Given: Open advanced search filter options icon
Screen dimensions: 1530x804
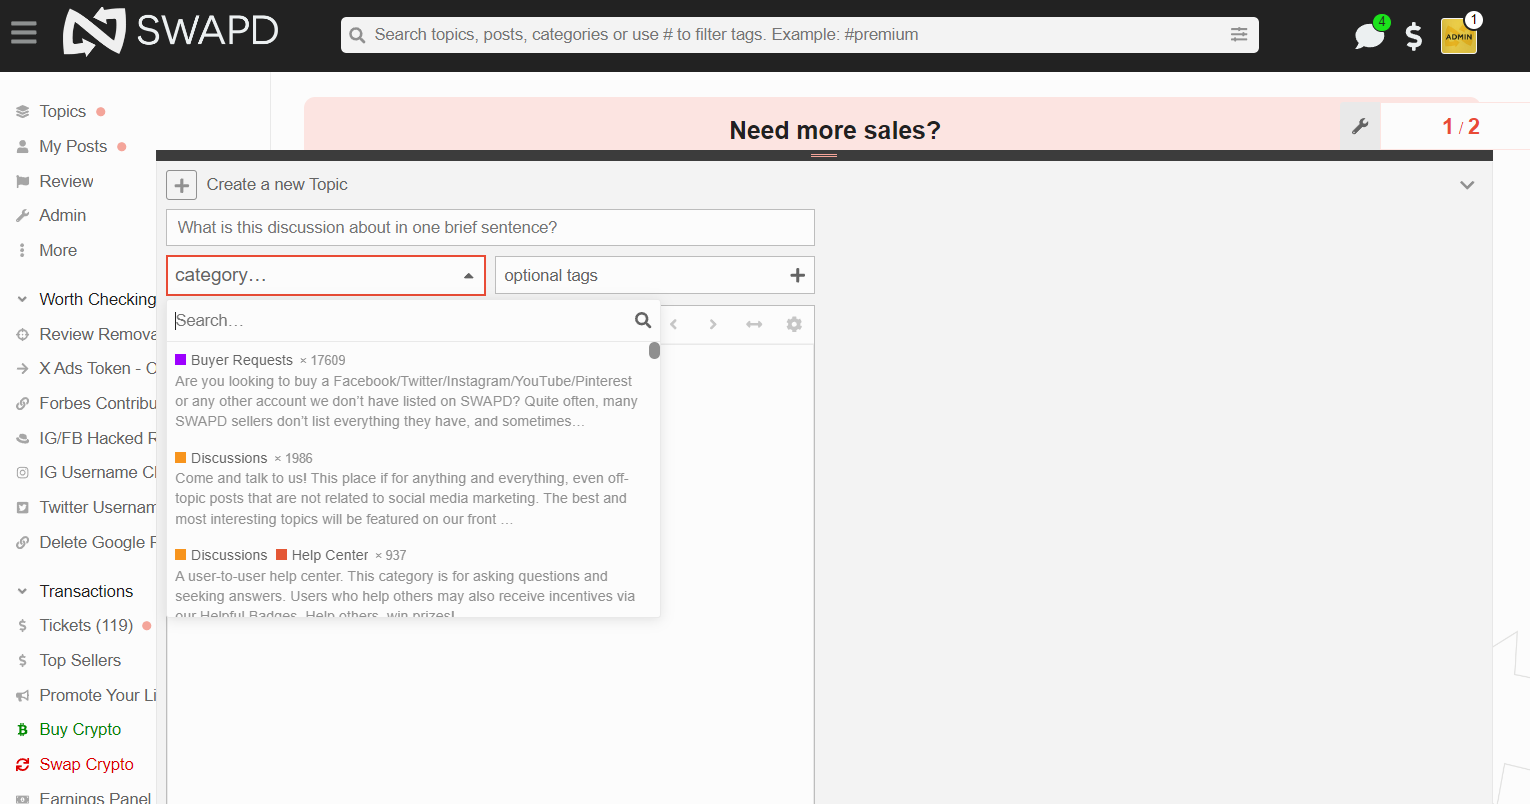Looking at the screenshot, I should 1239,34.
